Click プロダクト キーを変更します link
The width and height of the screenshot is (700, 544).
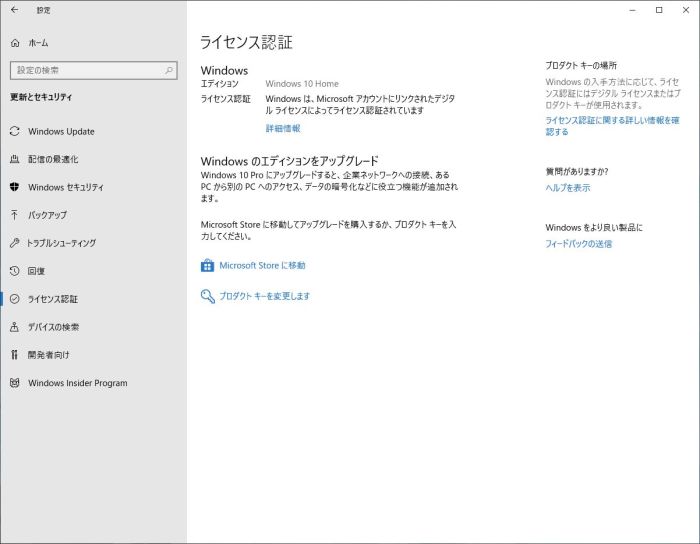click(x=264, y=296)
